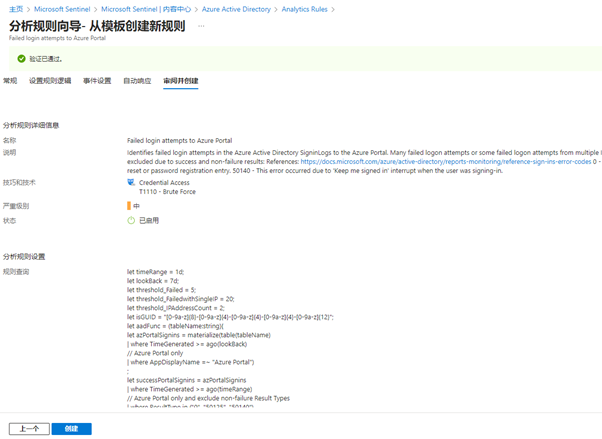Viewport: 602px width, 439px height.
Task: Select the 分析规则设置 section heading
Action: coord(24,257)
